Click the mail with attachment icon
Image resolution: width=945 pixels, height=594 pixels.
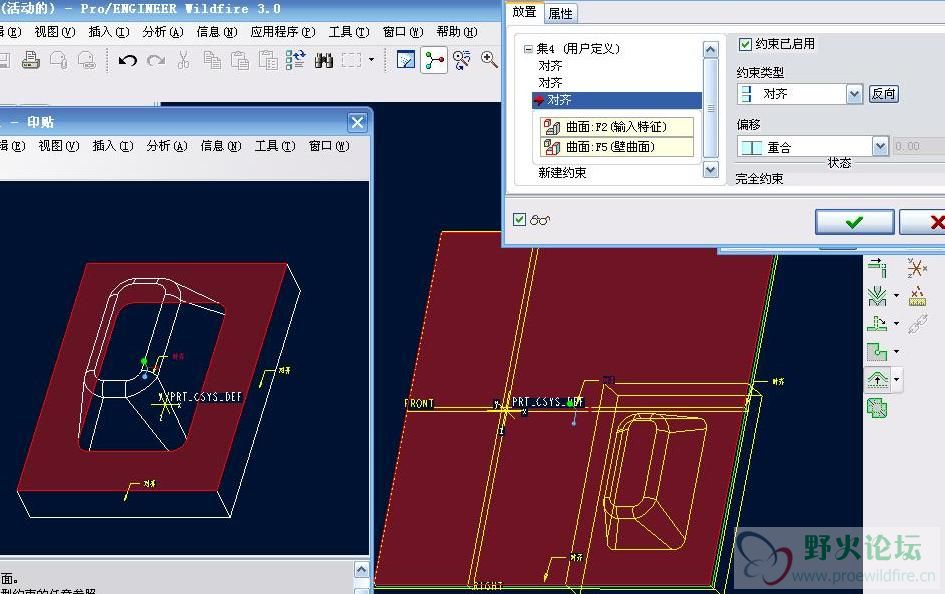[59, 60]
